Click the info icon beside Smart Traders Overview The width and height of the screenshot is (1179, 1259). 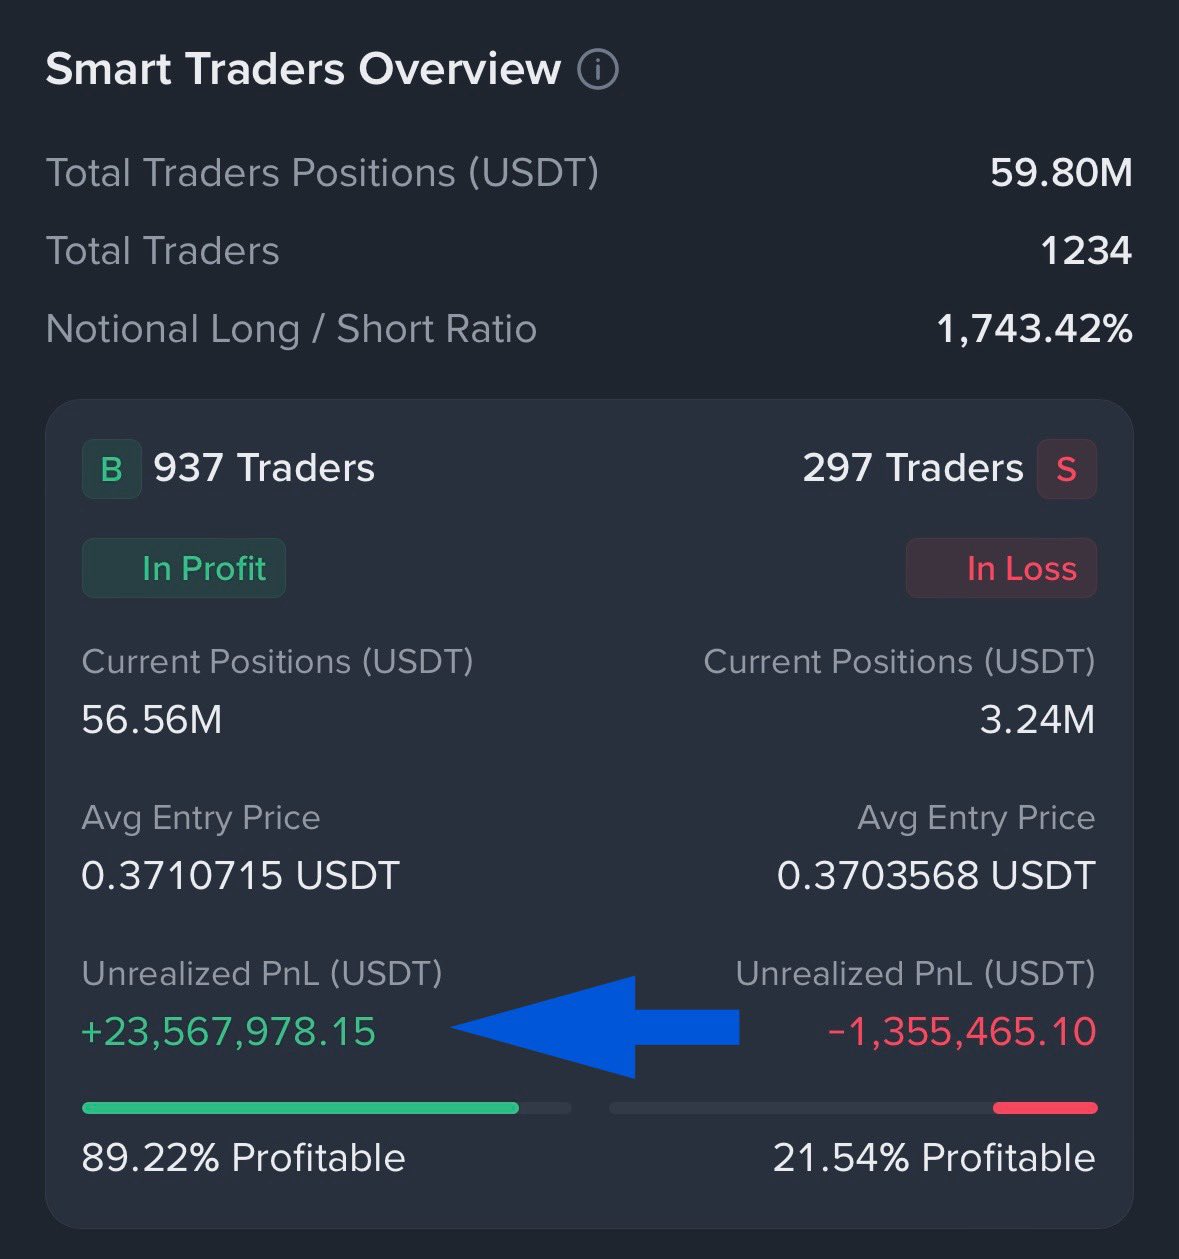(x=598, y=70)
